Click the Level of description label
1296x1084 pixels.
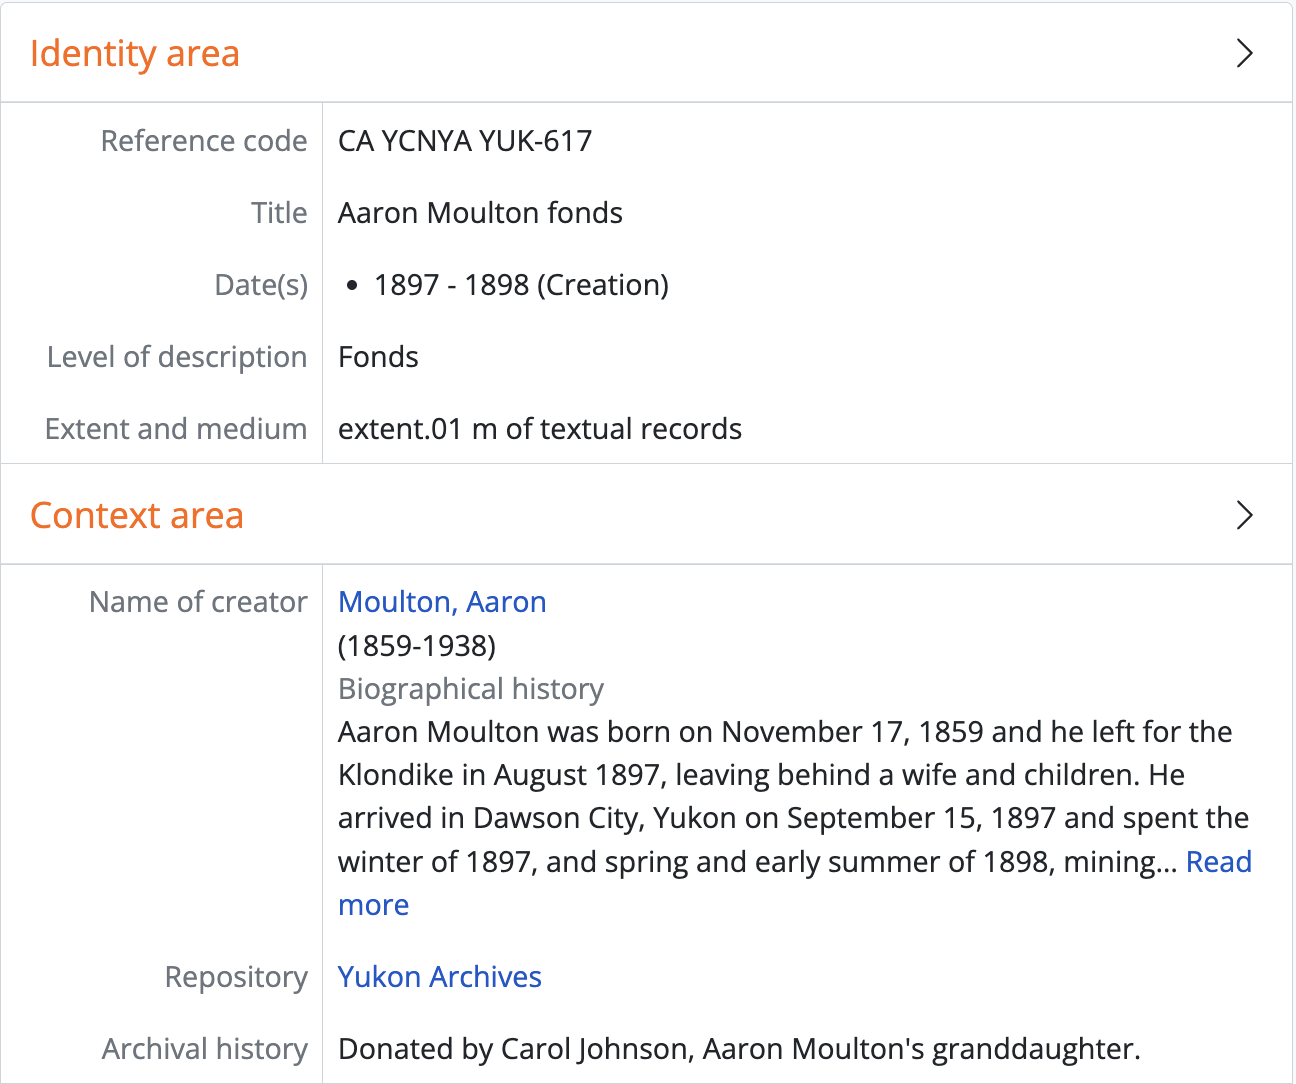click(x=177, y=357)
